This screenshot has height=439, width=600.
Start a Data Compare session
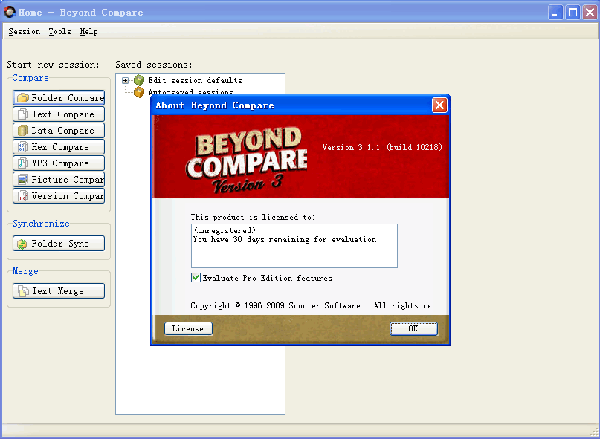59,131
